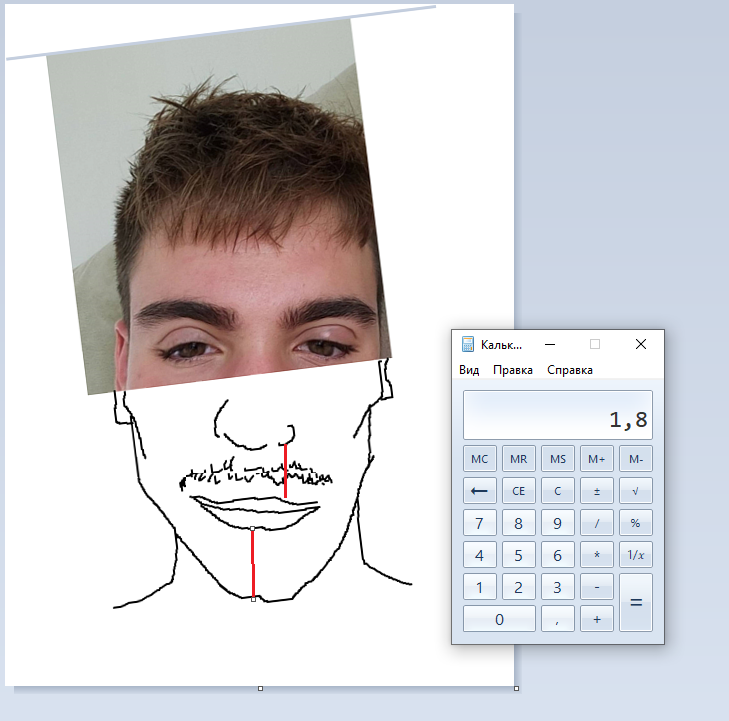Click digit 0 on calculator
The width and height of the screenshot is (729, 721).
[499, 619]
